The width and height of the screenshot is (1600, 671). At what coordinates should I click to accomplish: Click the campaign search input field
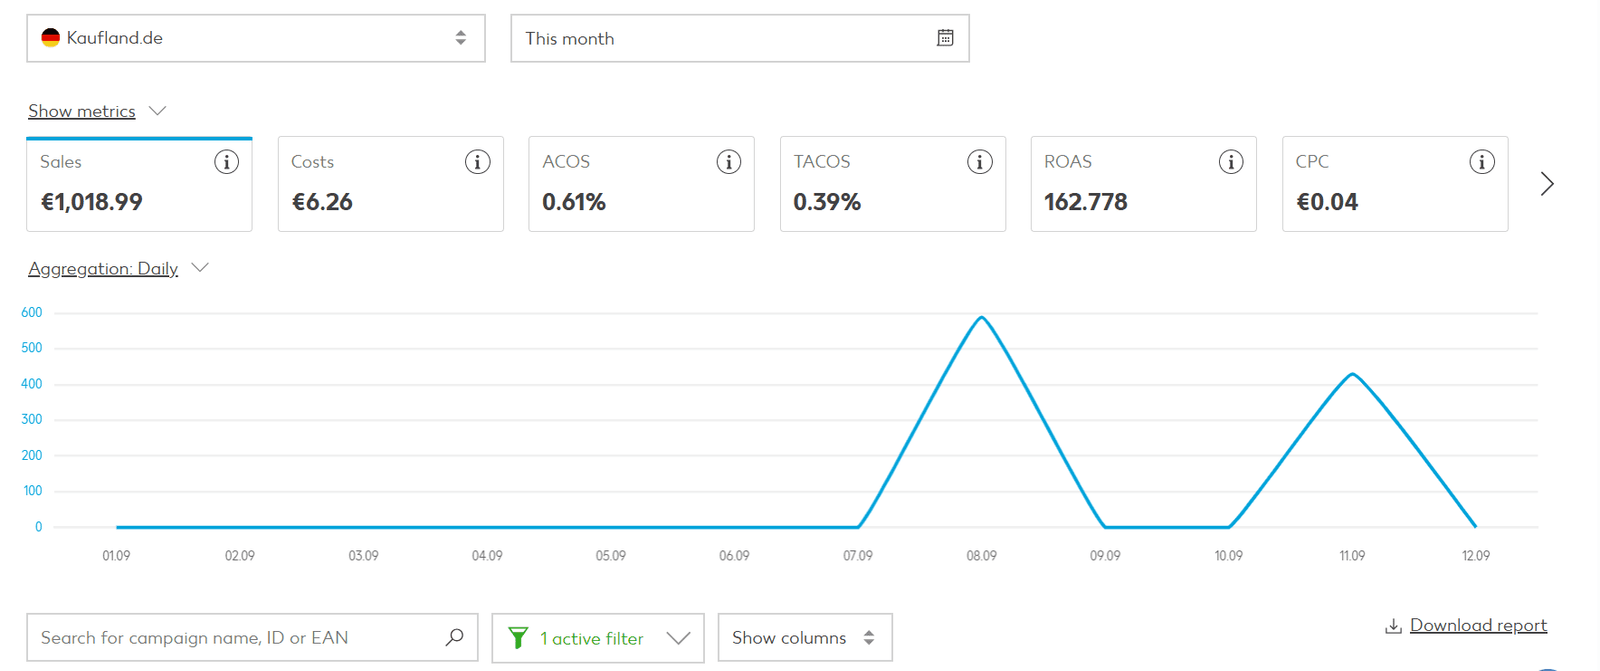[x=235, y=638]
